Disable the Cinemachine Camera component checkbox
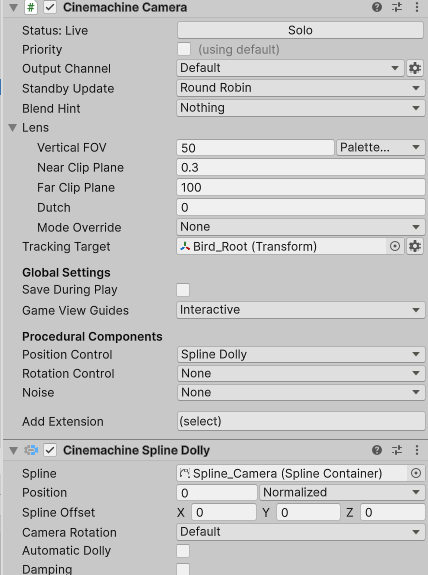 (x=50, y=7)
